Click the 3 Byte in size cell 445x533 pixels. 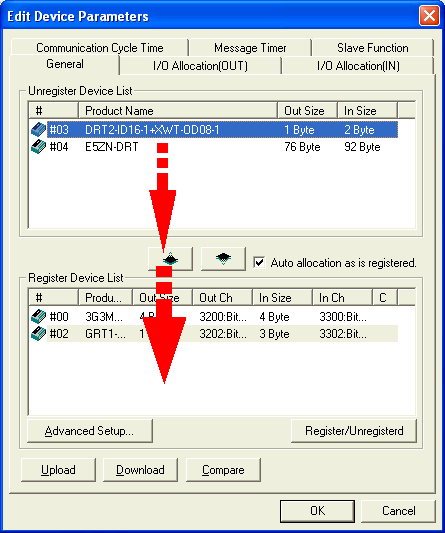click(274, 333)
